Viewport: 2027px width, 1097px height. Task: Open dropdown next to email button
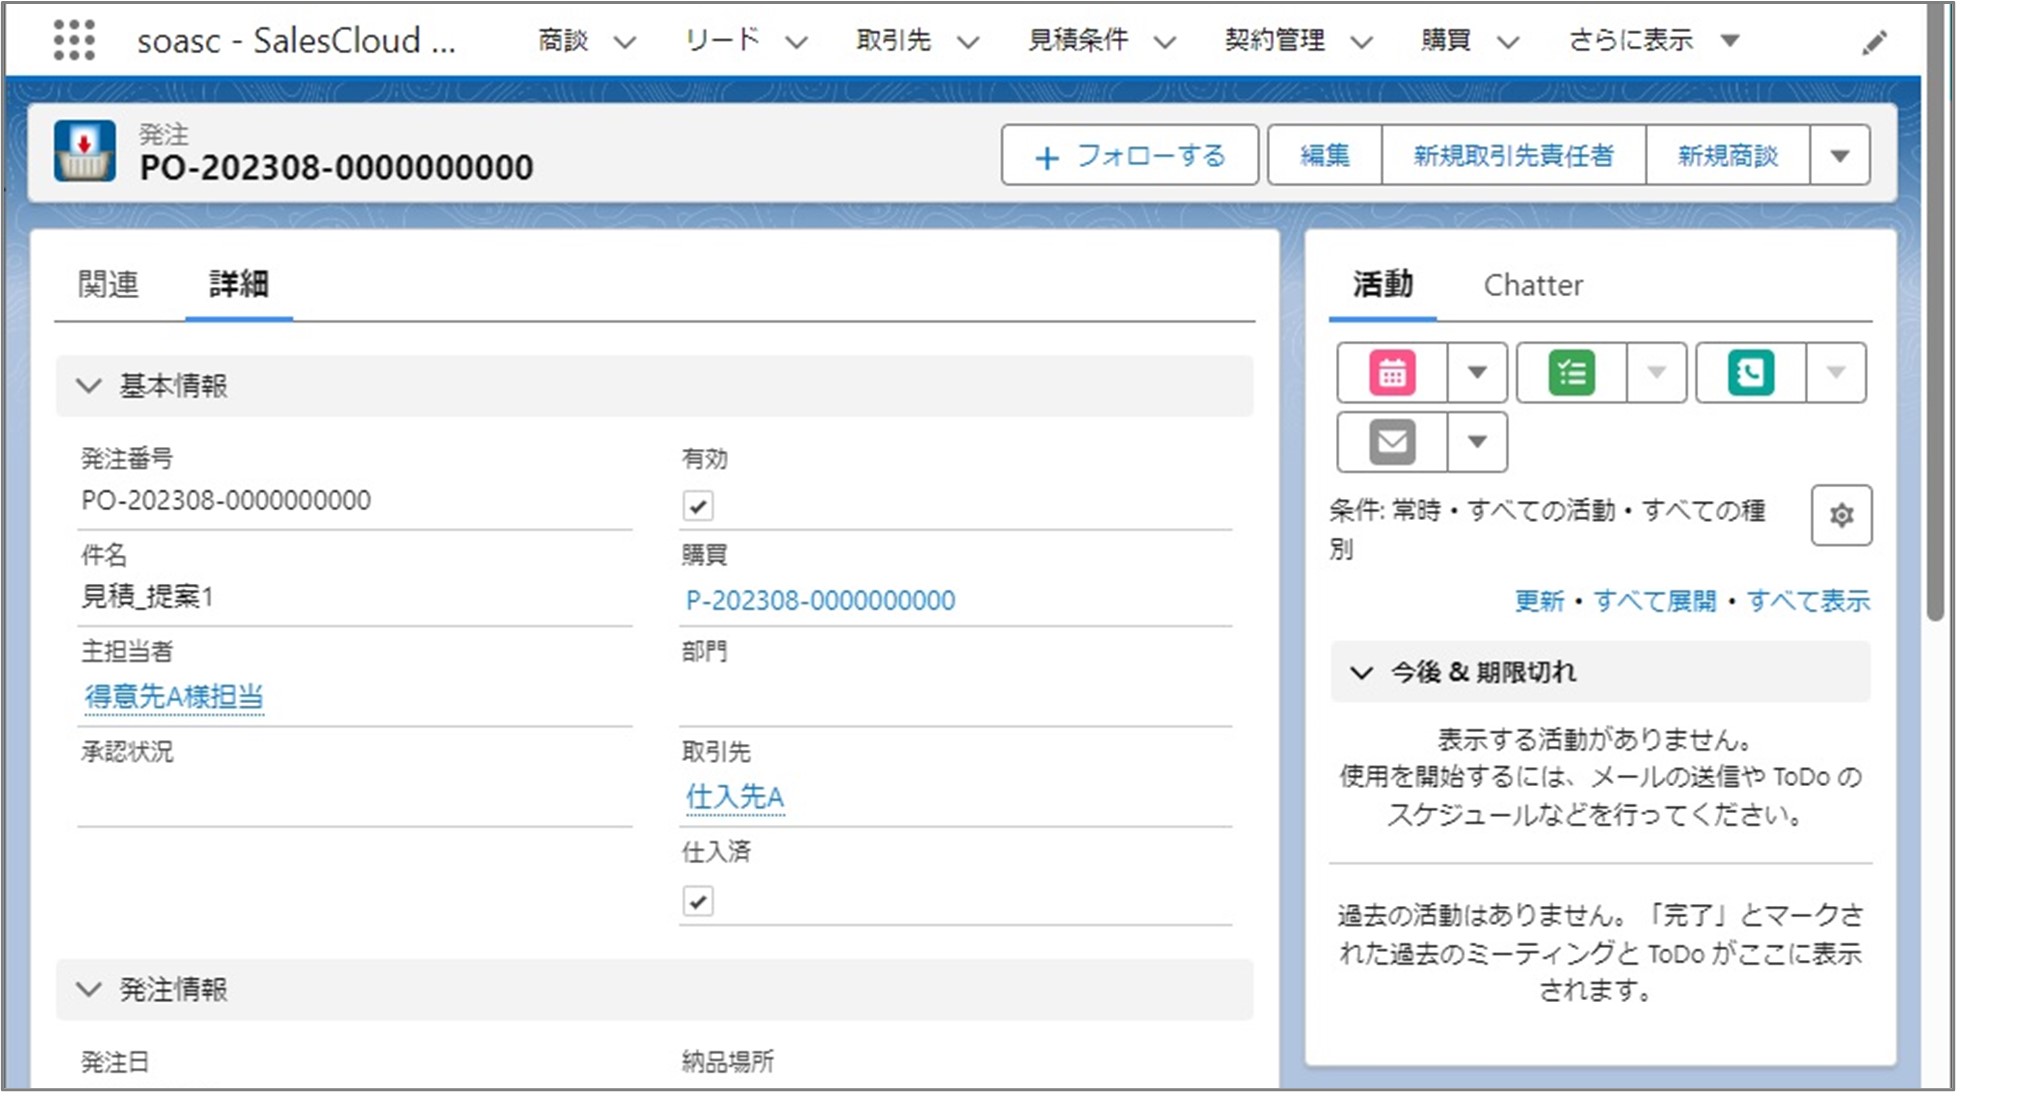point(1477,442)
